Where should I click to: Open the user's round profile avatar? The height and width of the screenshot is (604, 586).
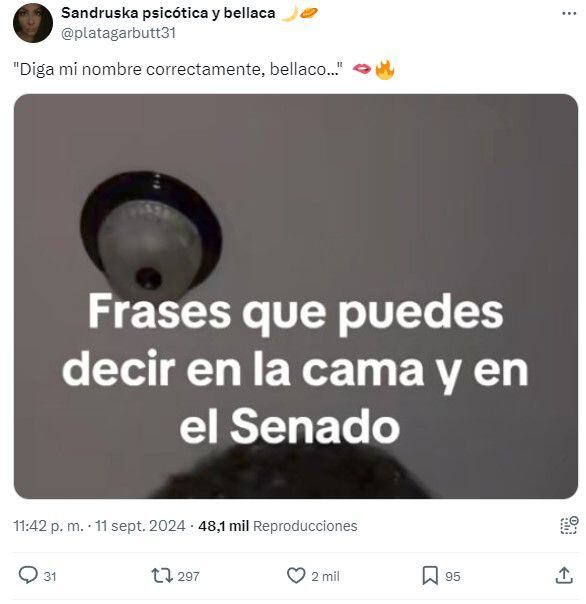coord(33,23)
